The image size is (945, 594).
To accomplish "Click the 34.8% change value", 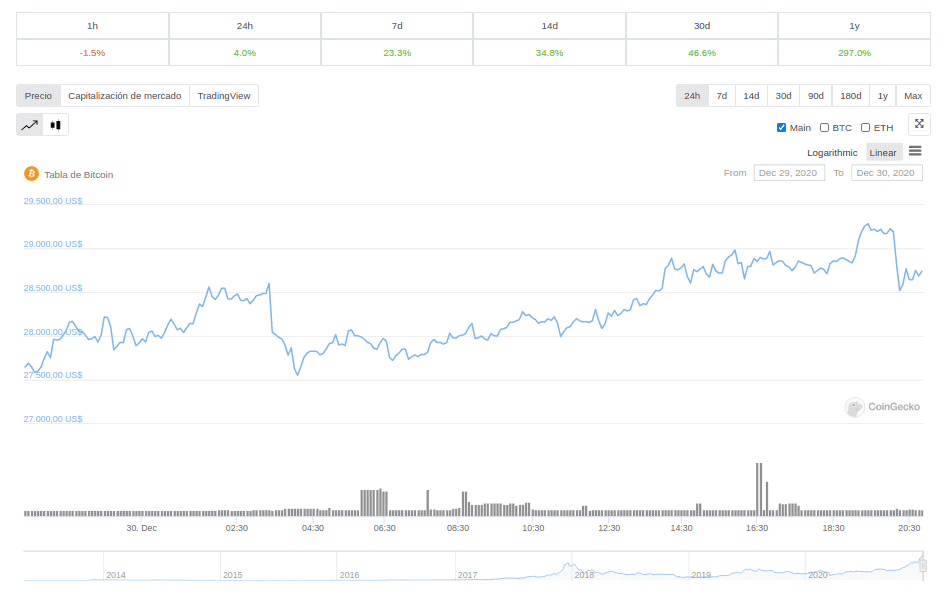I will pos(550,53).
